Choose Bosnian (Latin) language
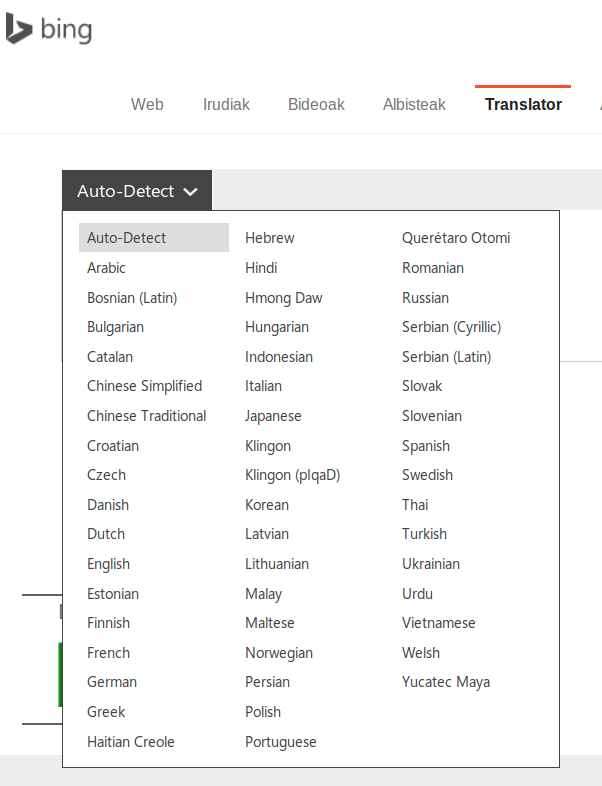Viewport: 602px width, 786px height. tap(132, 298)
